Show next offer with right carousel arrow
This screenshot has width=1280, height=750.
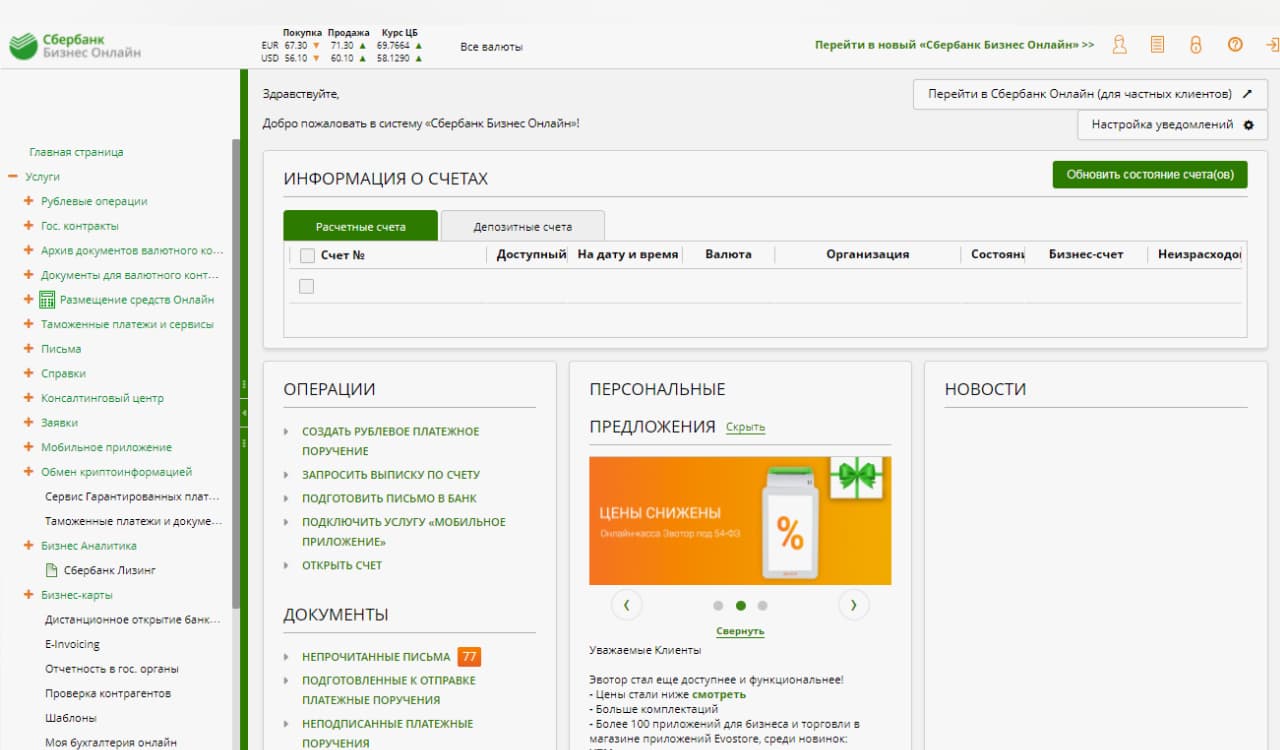tap(853, 605)
